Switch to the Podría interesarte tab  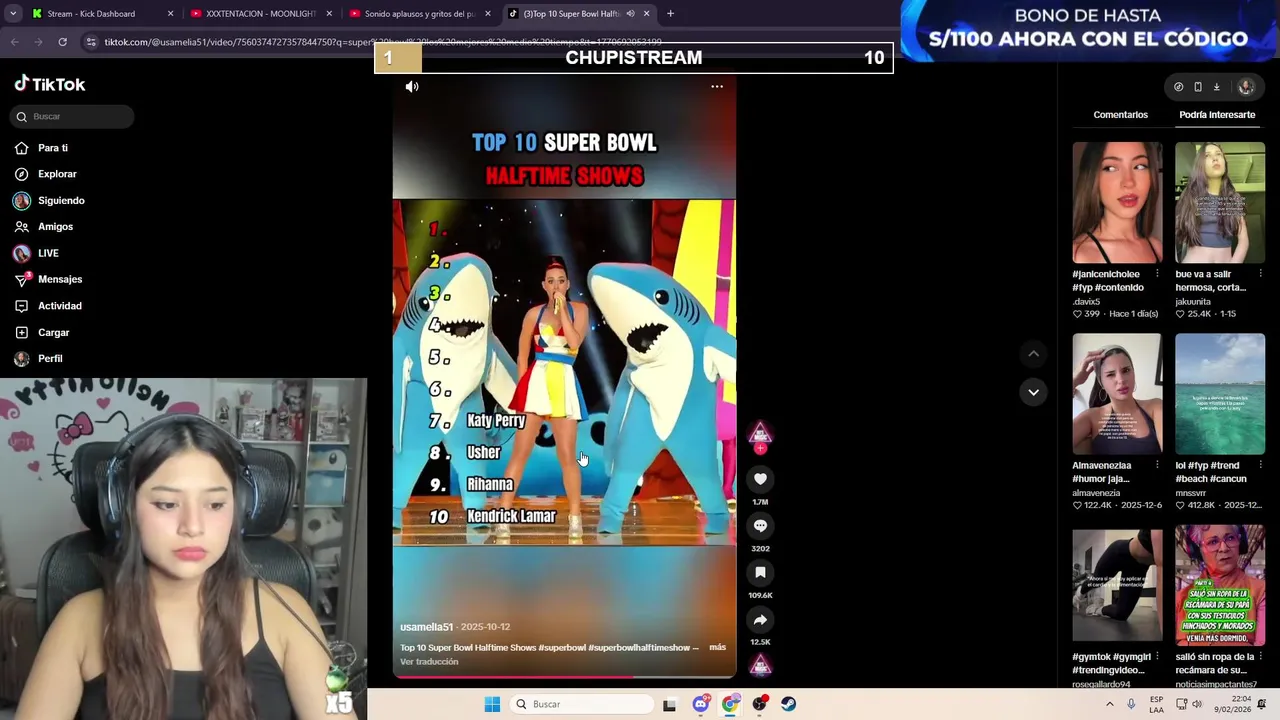[1217, 115]
